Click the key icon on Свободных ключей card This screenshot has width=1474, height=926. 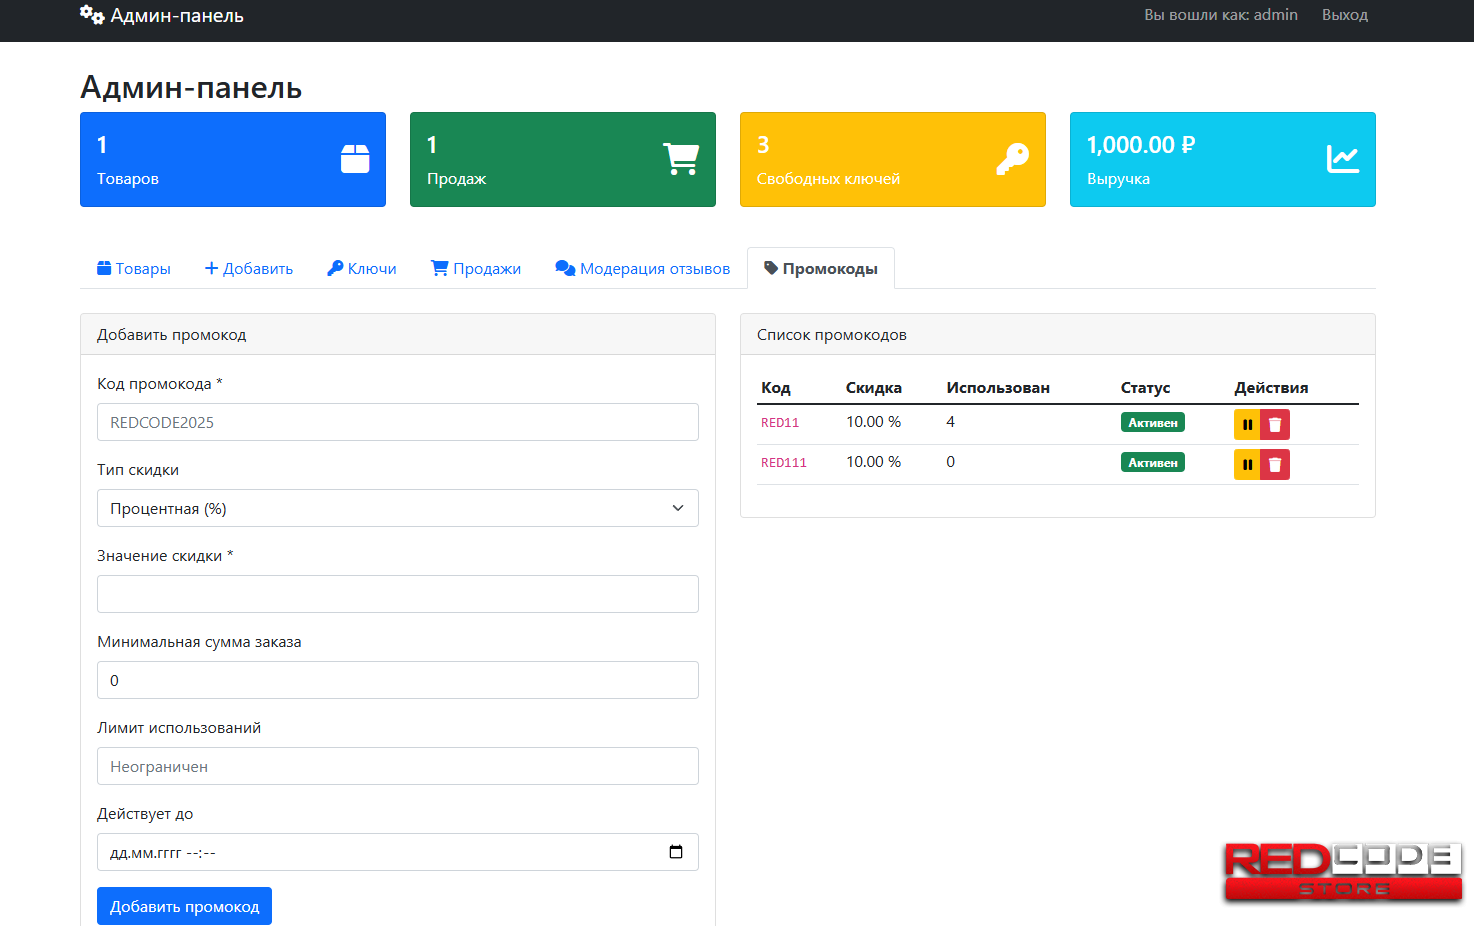pyautogui.click(x=1012, y=159)
